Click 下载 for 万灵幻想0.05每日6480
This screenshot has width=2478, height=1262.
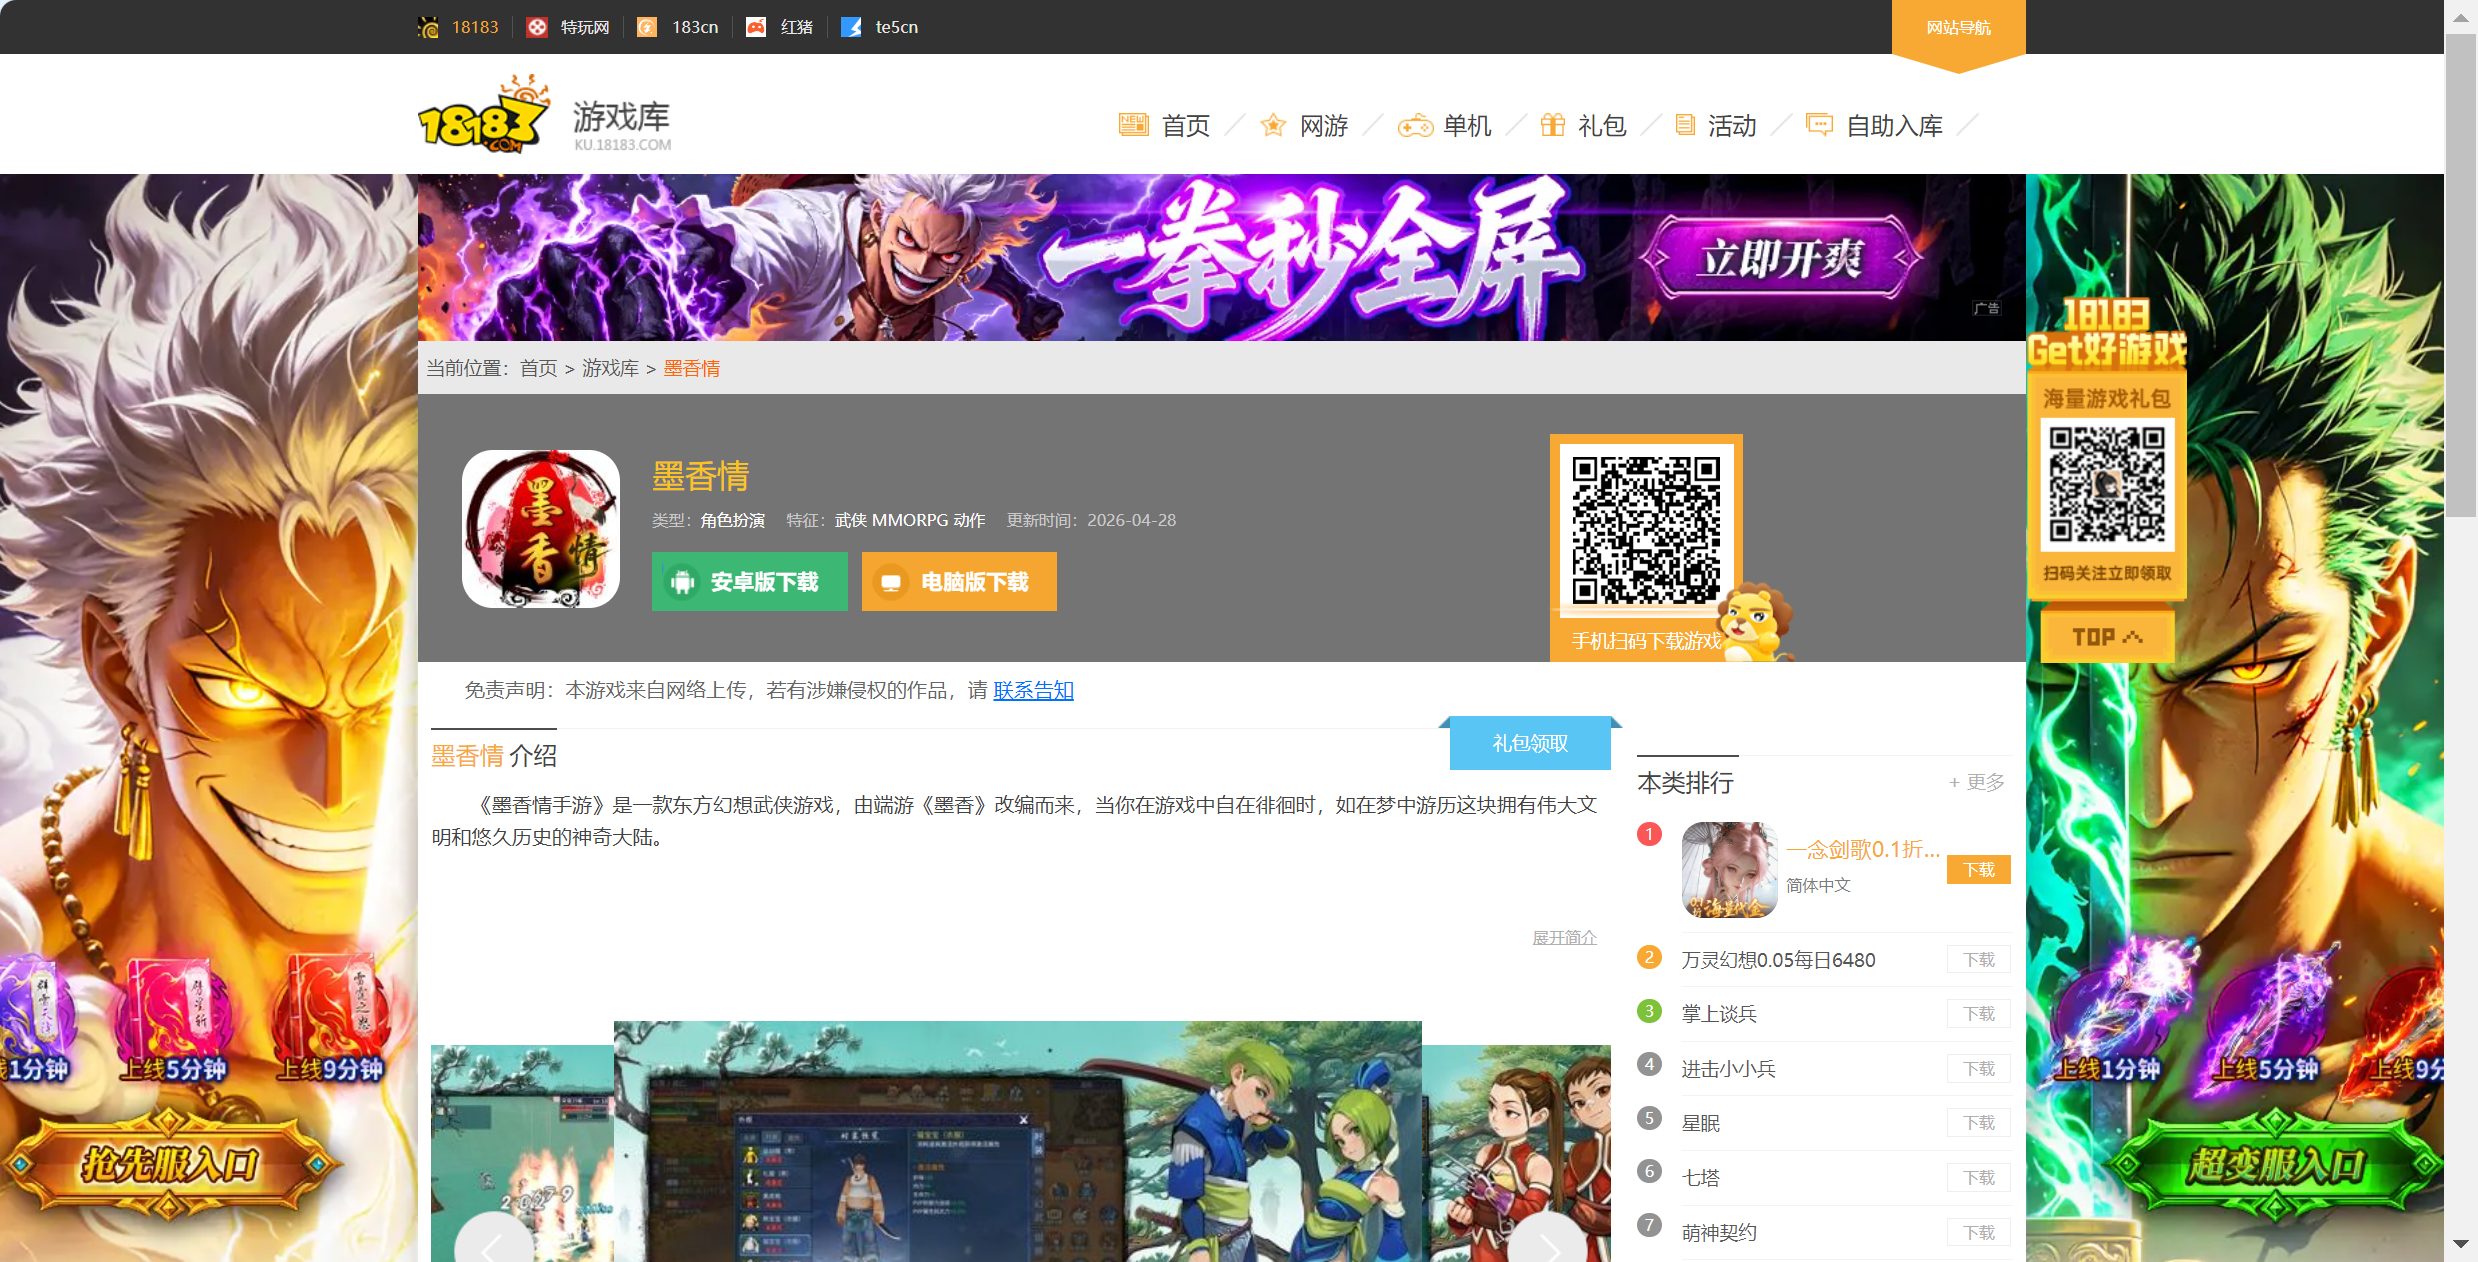pos(1978,959)
